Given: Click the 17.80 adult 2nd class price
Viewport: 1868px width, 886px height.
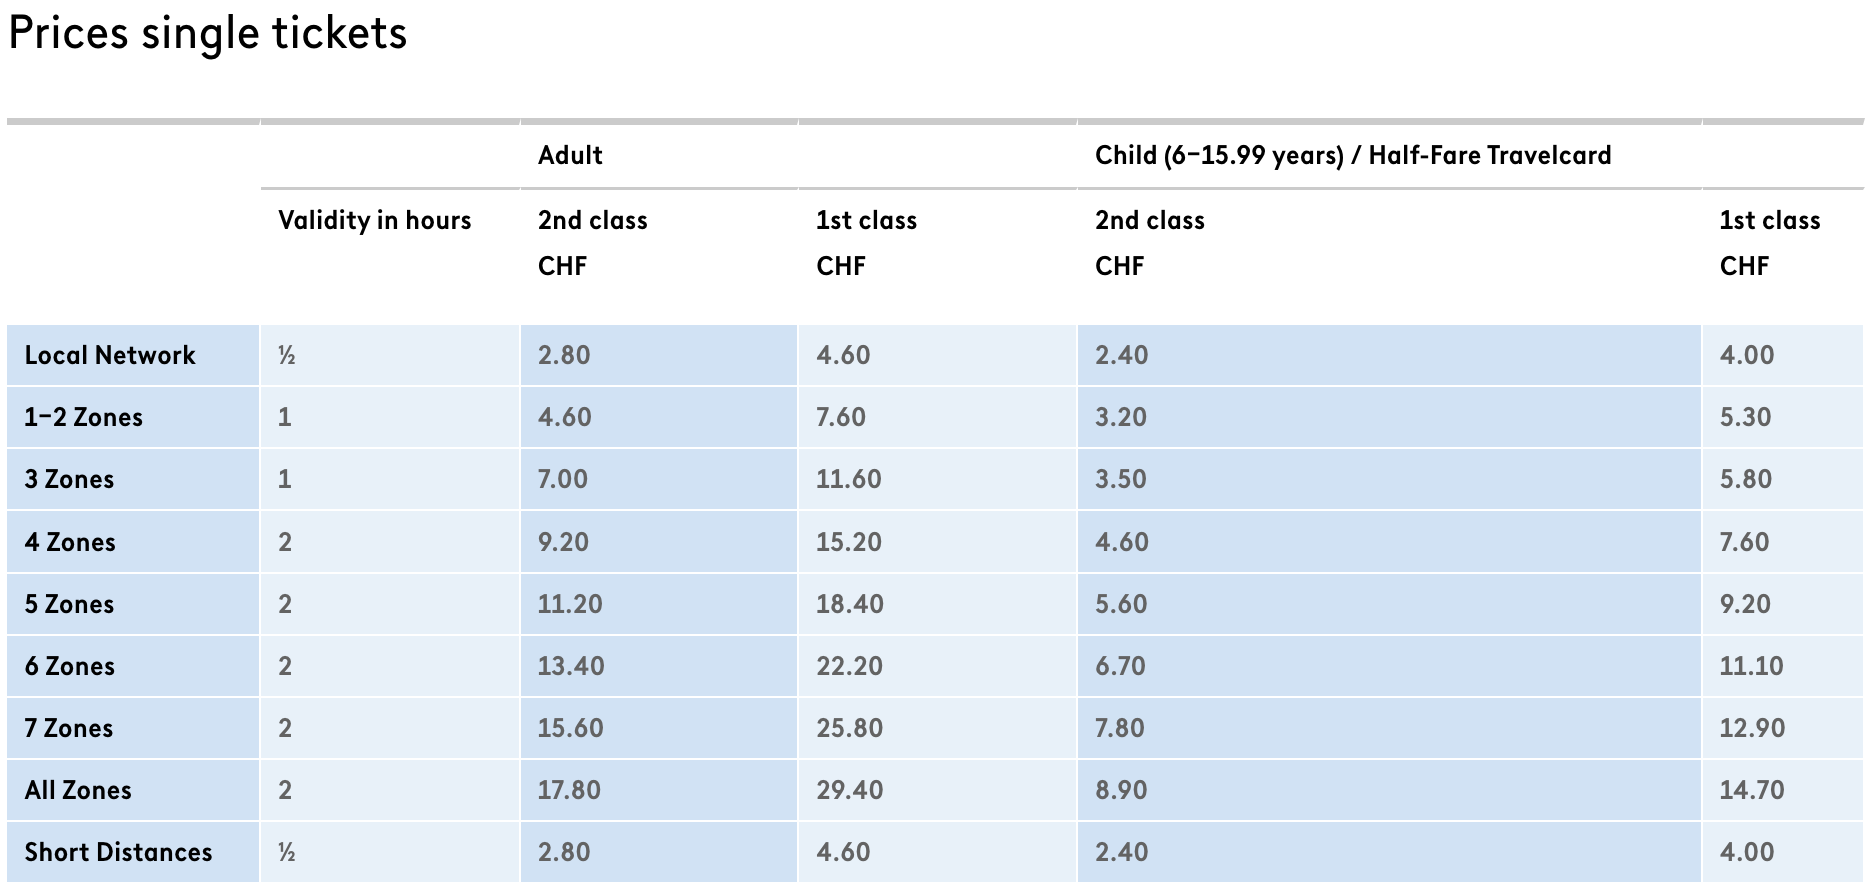Looking at the screenshot, I should click(569, 790).
